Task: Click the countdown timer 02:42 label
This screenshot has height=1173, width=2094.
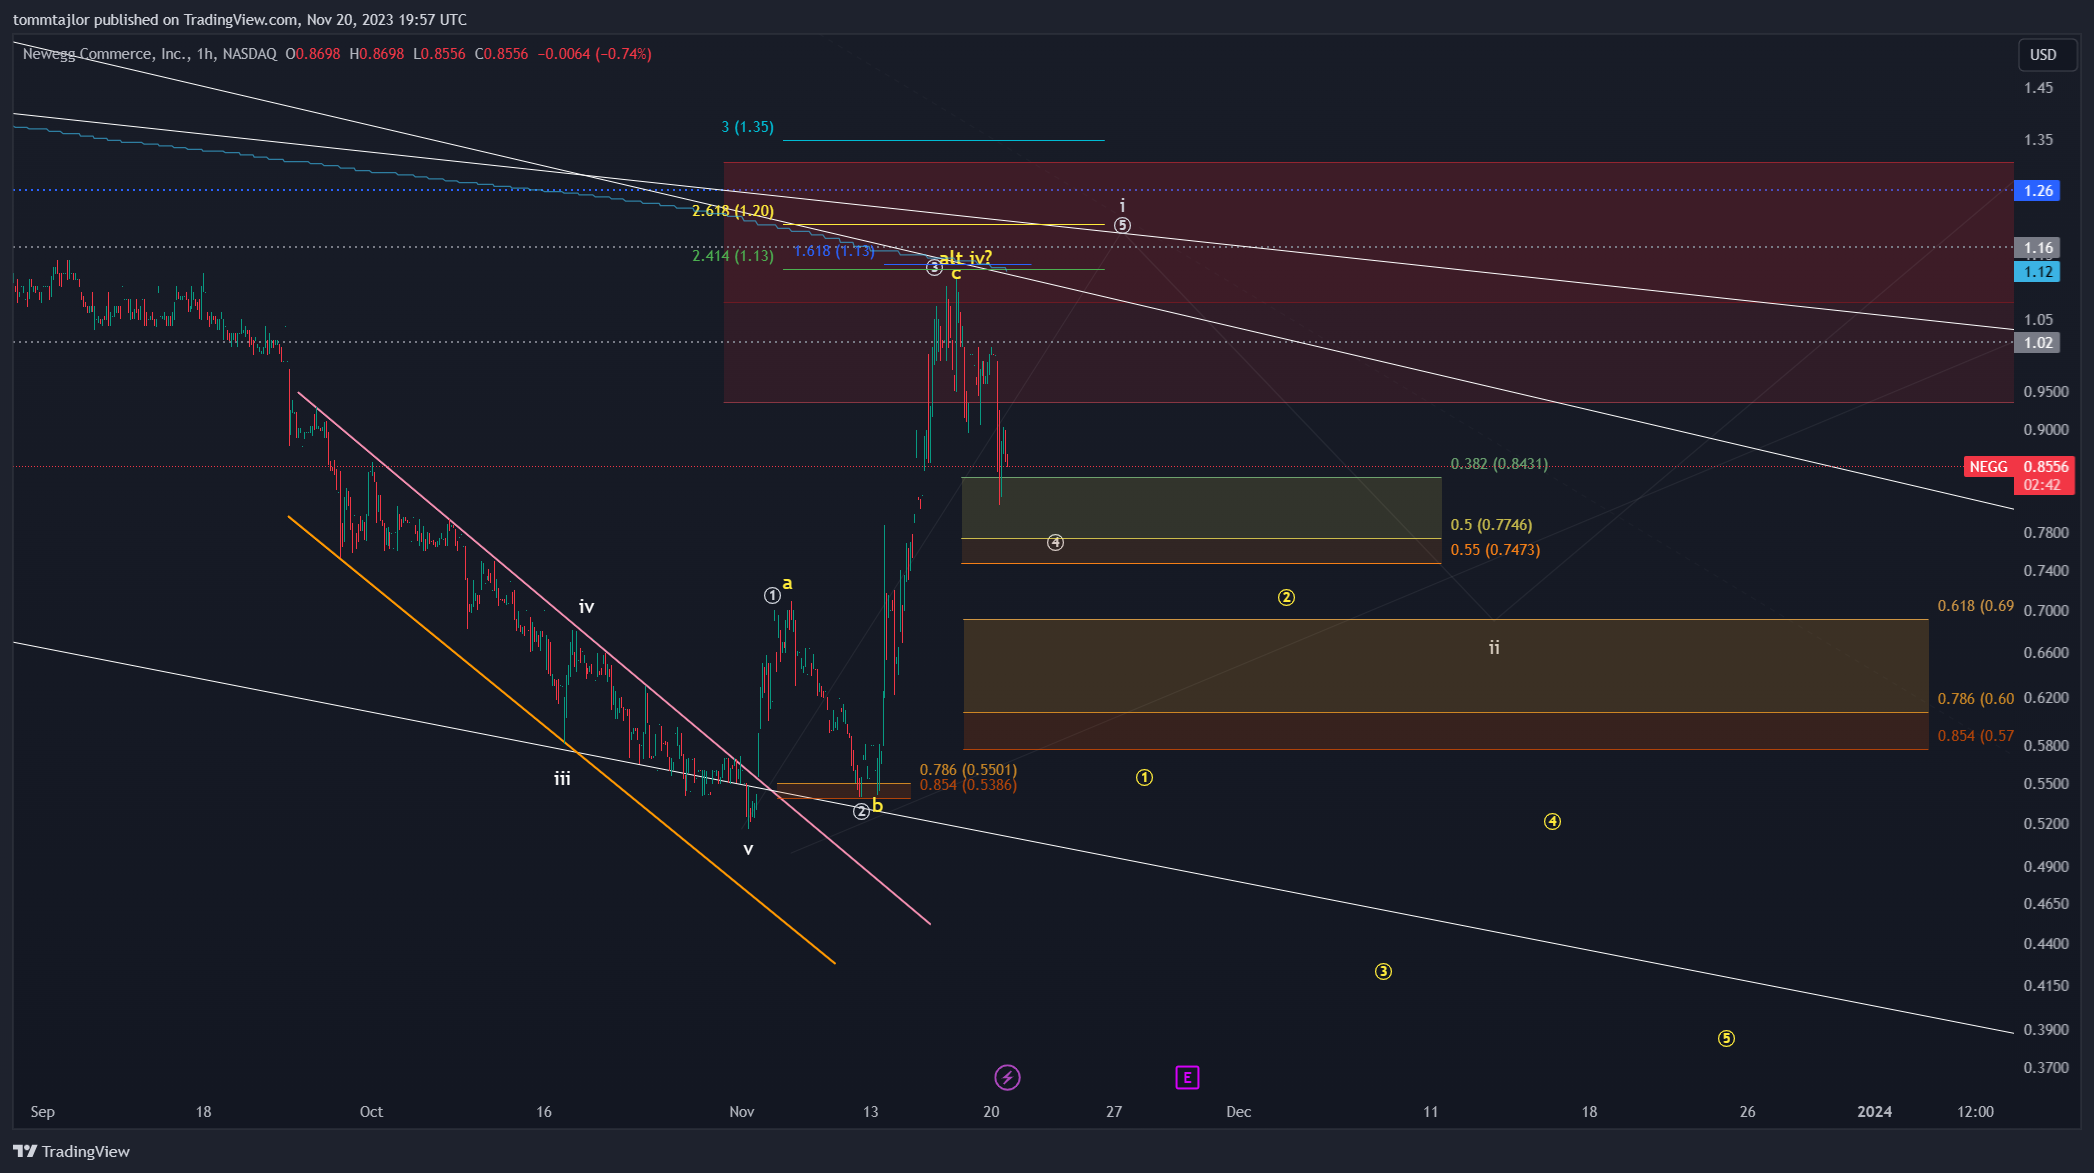Action: pyautogui.click(x=2042, y=485)
